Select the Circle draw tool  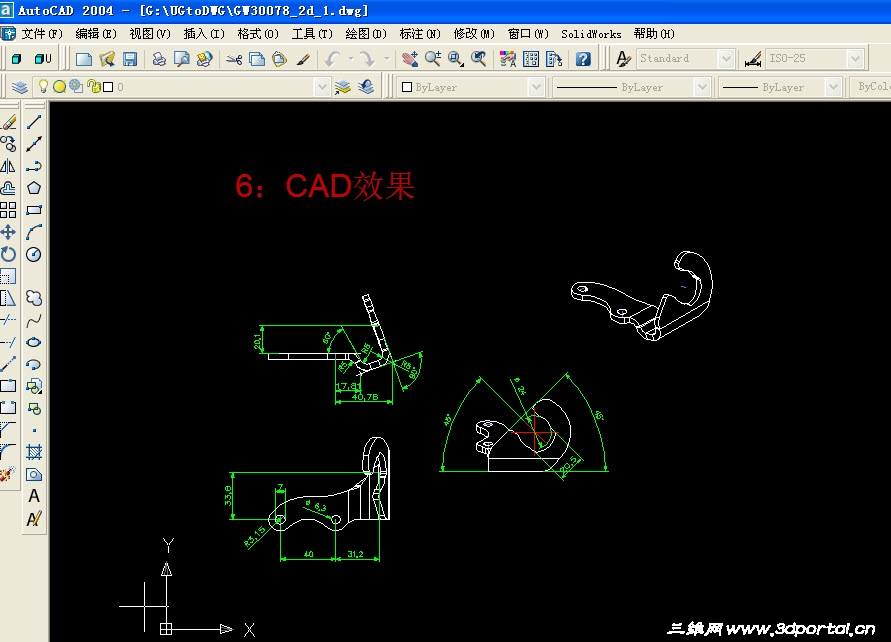click(x=34, y=255)
